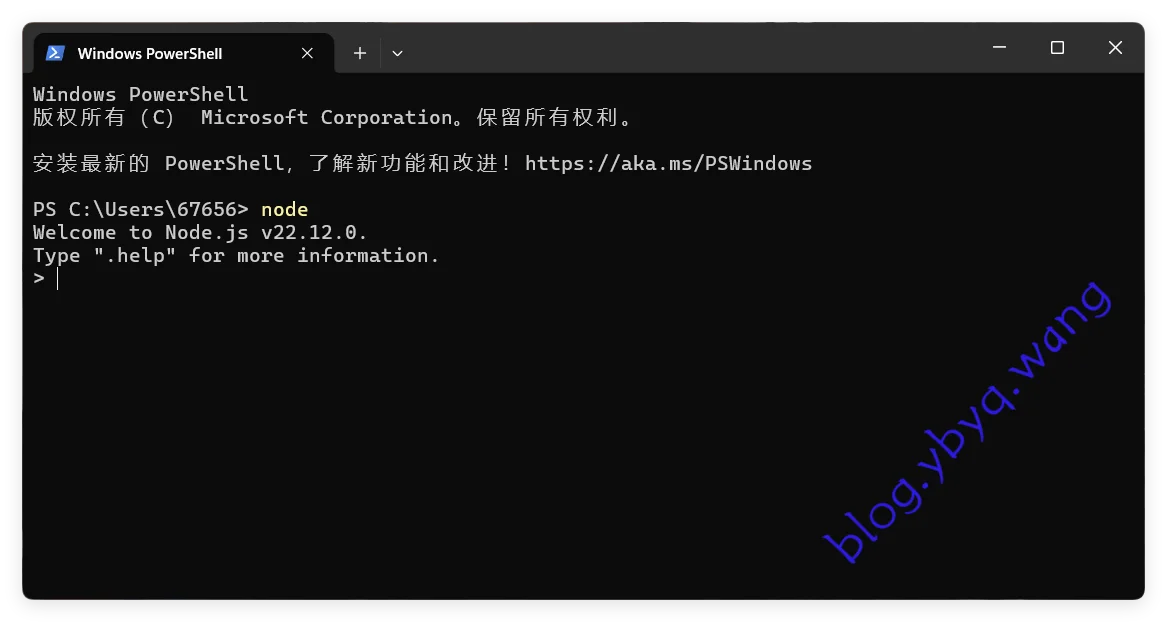Minimize the terminal window
This screenshot has height=622, width=1167.
point(998,47)
